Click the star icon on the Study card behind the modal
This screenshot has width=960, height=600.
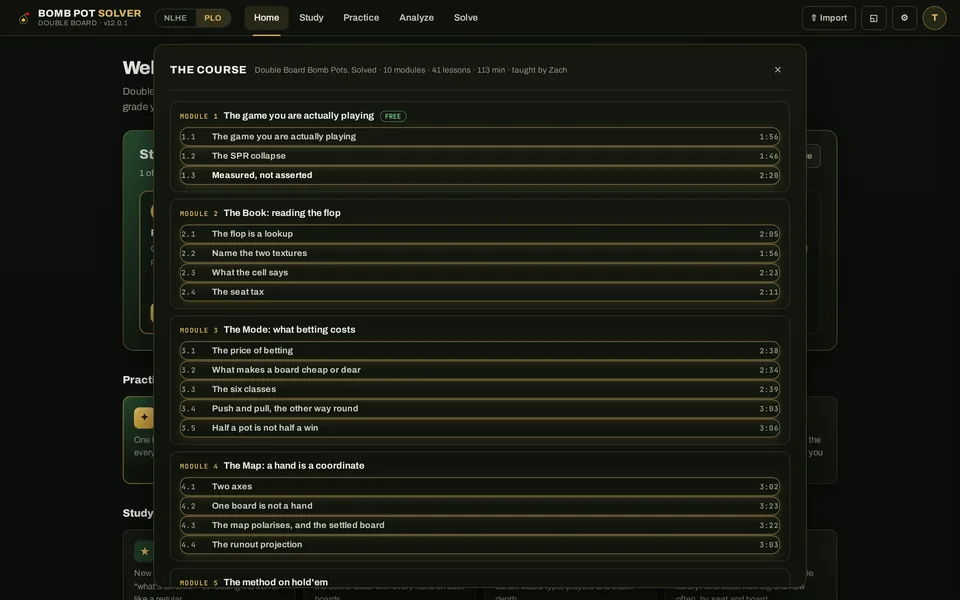click(x=144, y=551)
